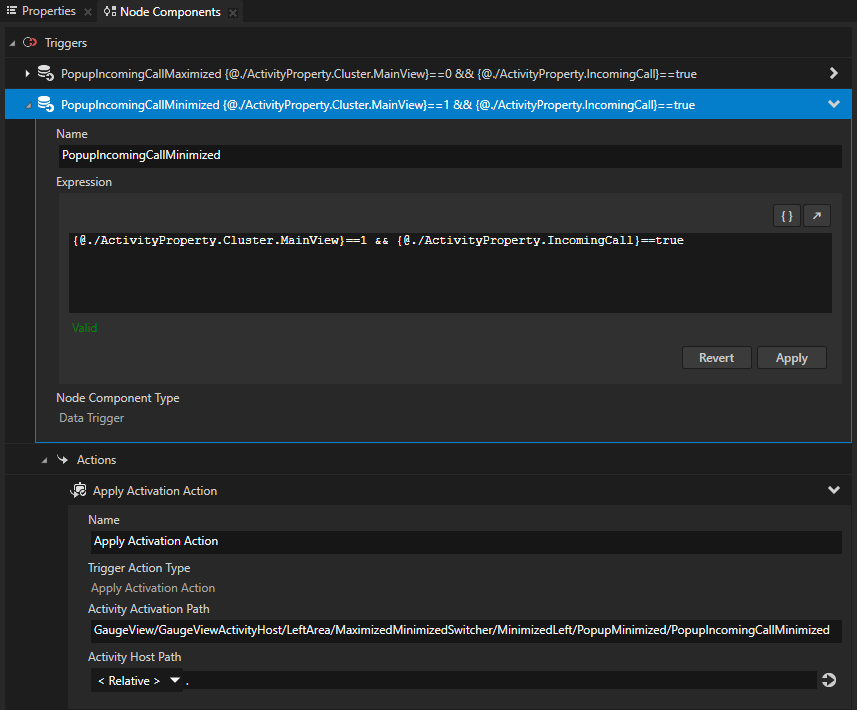The image size is (857, 710).
Task: Collapse the Actions section
Action: [44, 461]
